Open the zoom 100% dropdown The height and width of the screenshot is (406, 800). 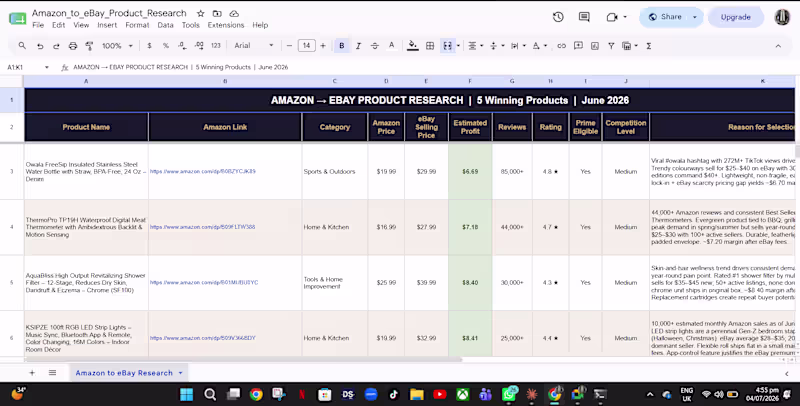point(117,46)
